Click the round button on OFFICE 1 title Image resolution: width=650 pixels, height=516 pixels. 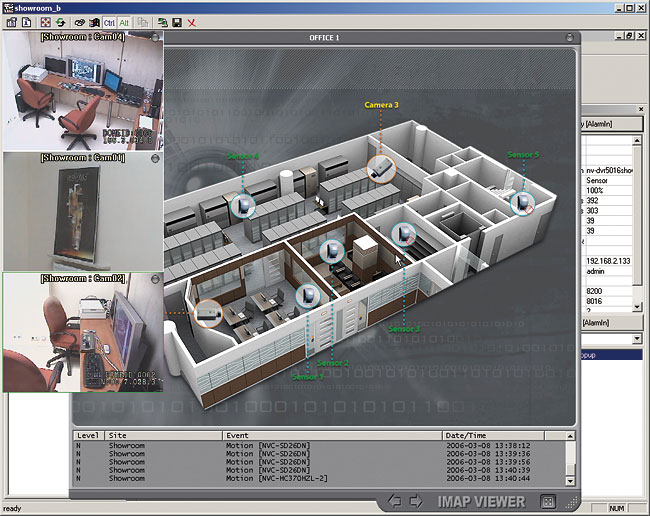570,38
